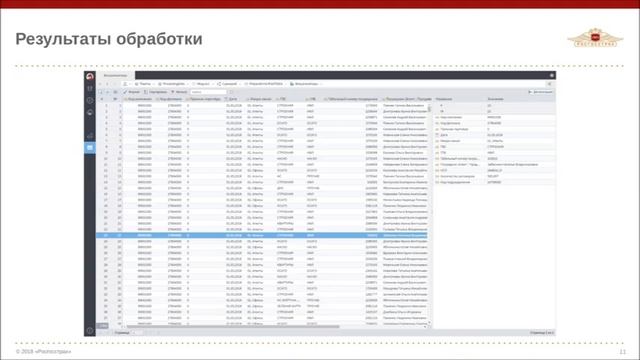Image resolution: width=640 pixels, height=360 pixels.
Task: Open the last breadcrumb item with the folder icon
Action: click(304, 84)
